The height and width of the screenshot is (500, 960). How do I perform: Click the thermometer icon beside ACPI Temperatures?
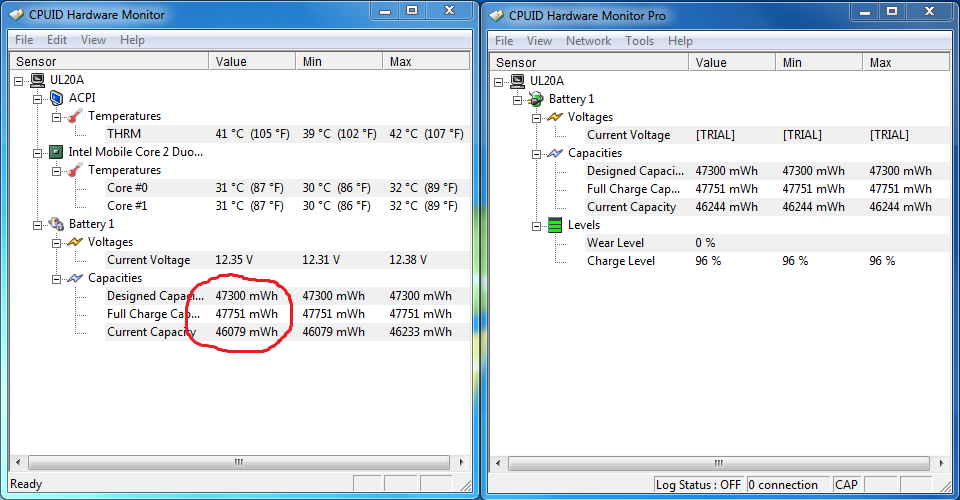[x=75, y=116]
